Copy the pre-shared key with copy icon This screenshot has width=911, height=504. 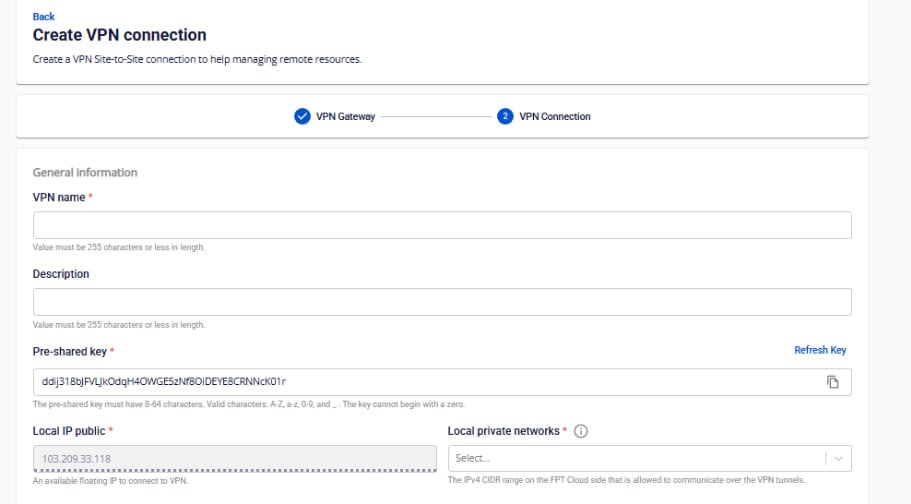[832, 382]
